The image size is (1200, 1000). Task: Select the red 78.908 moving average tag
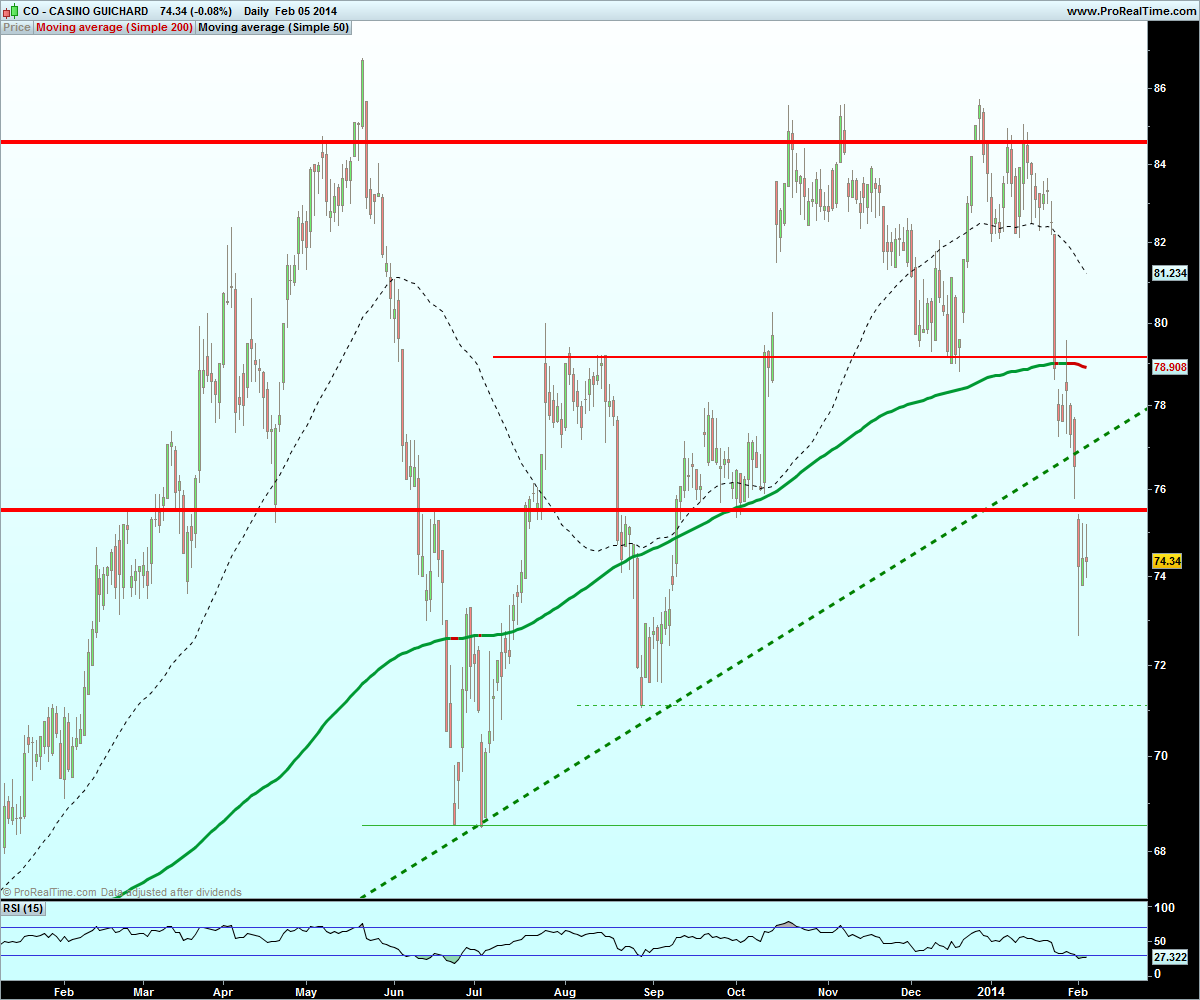(1170, 367)
